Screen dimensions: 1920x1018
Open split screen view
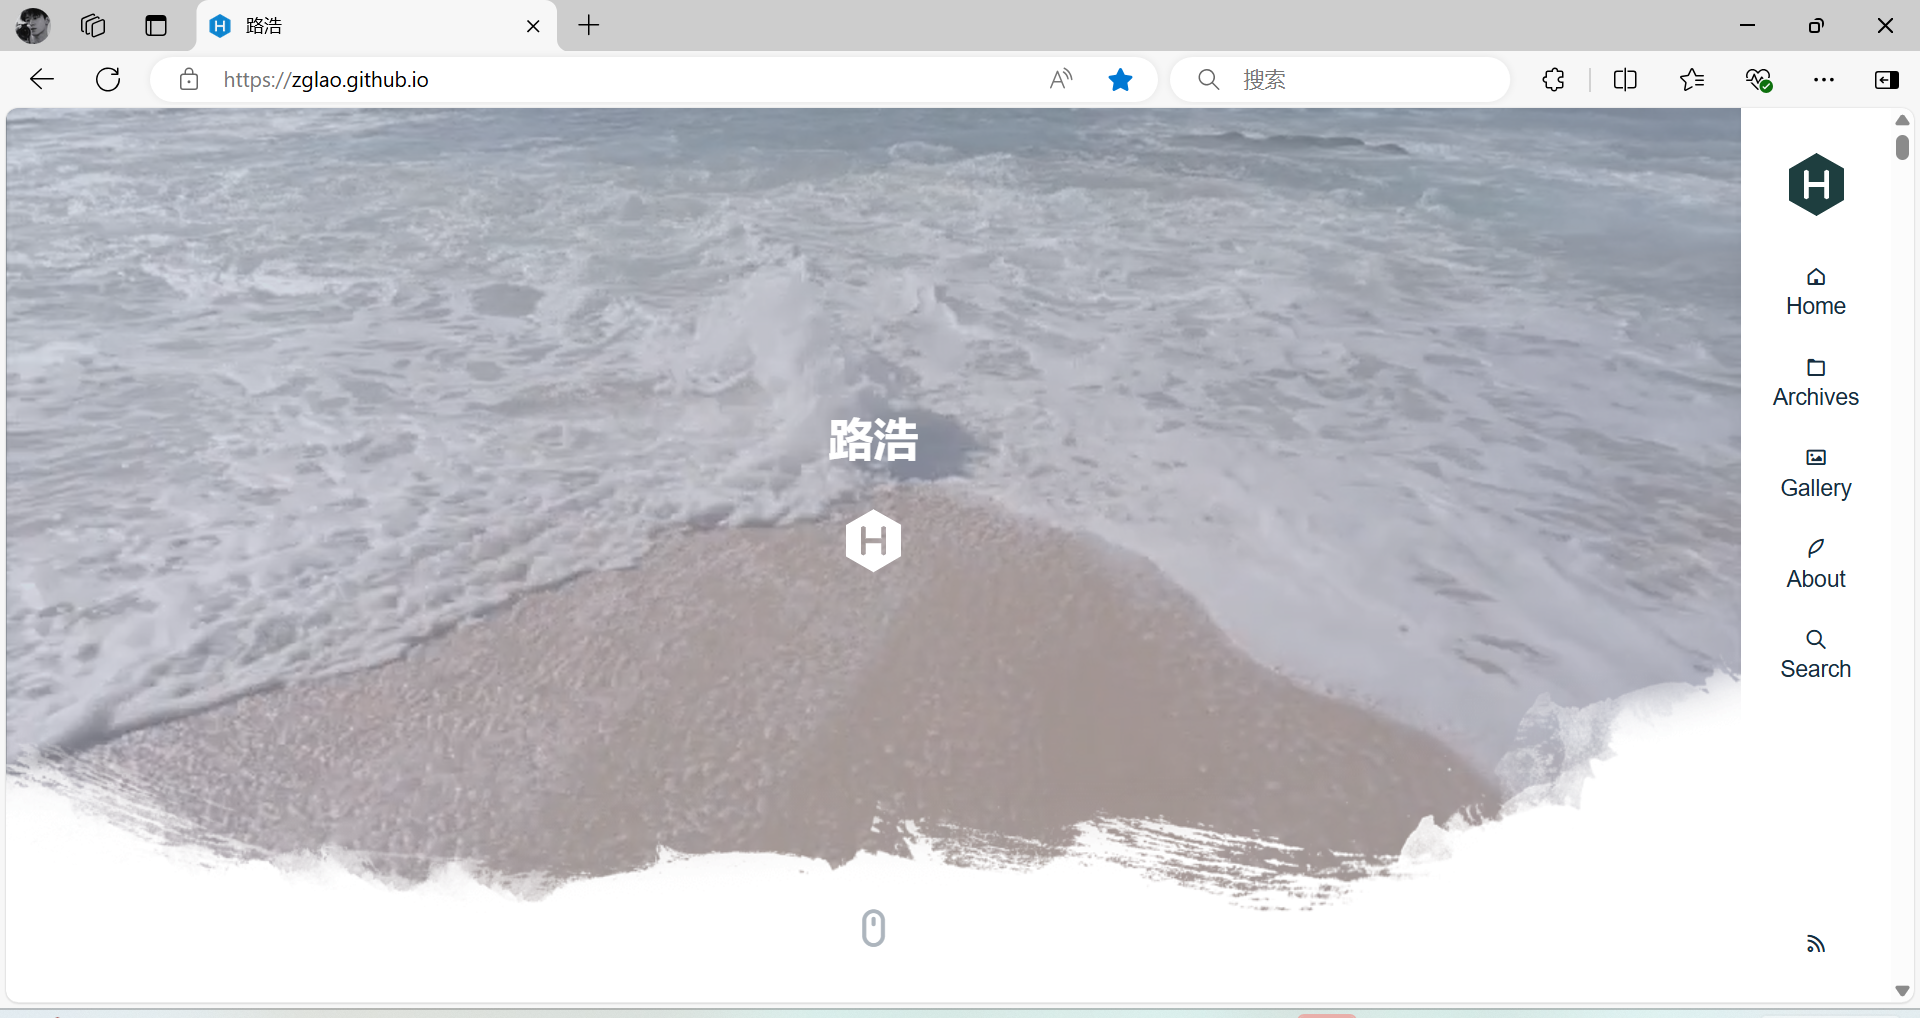(x=1625, y=80)
